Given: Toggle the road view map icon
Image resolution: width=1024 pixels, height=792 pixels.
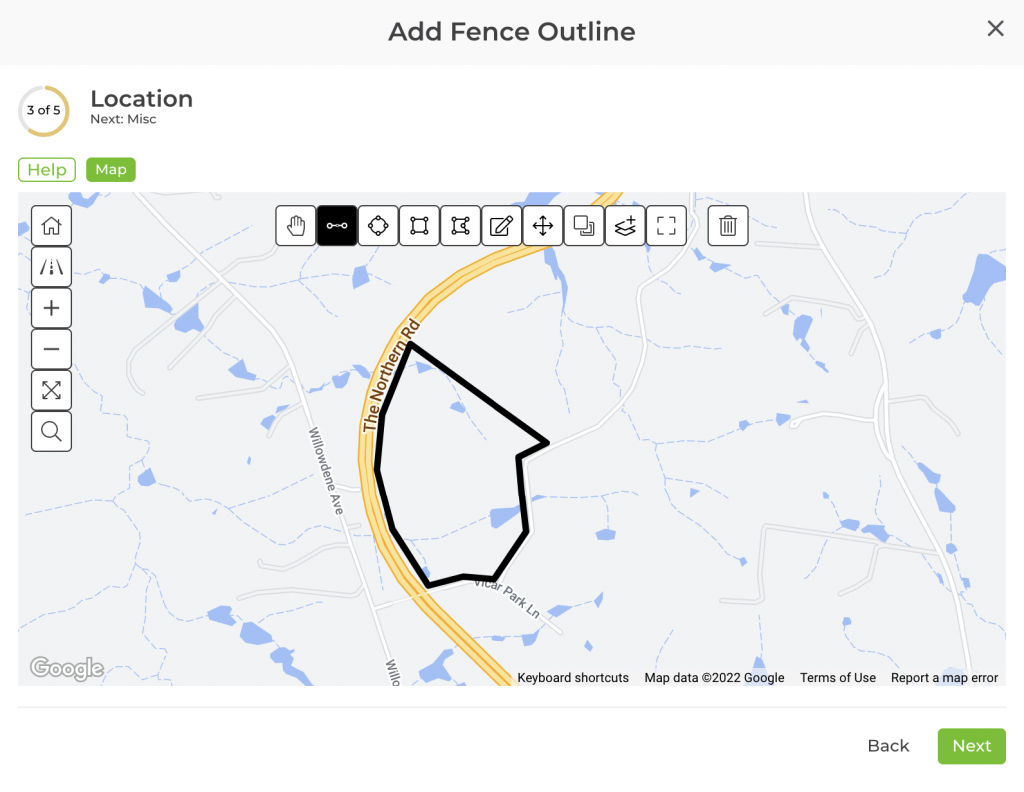Looking at the screenshot, I should [x=51, y=267].
